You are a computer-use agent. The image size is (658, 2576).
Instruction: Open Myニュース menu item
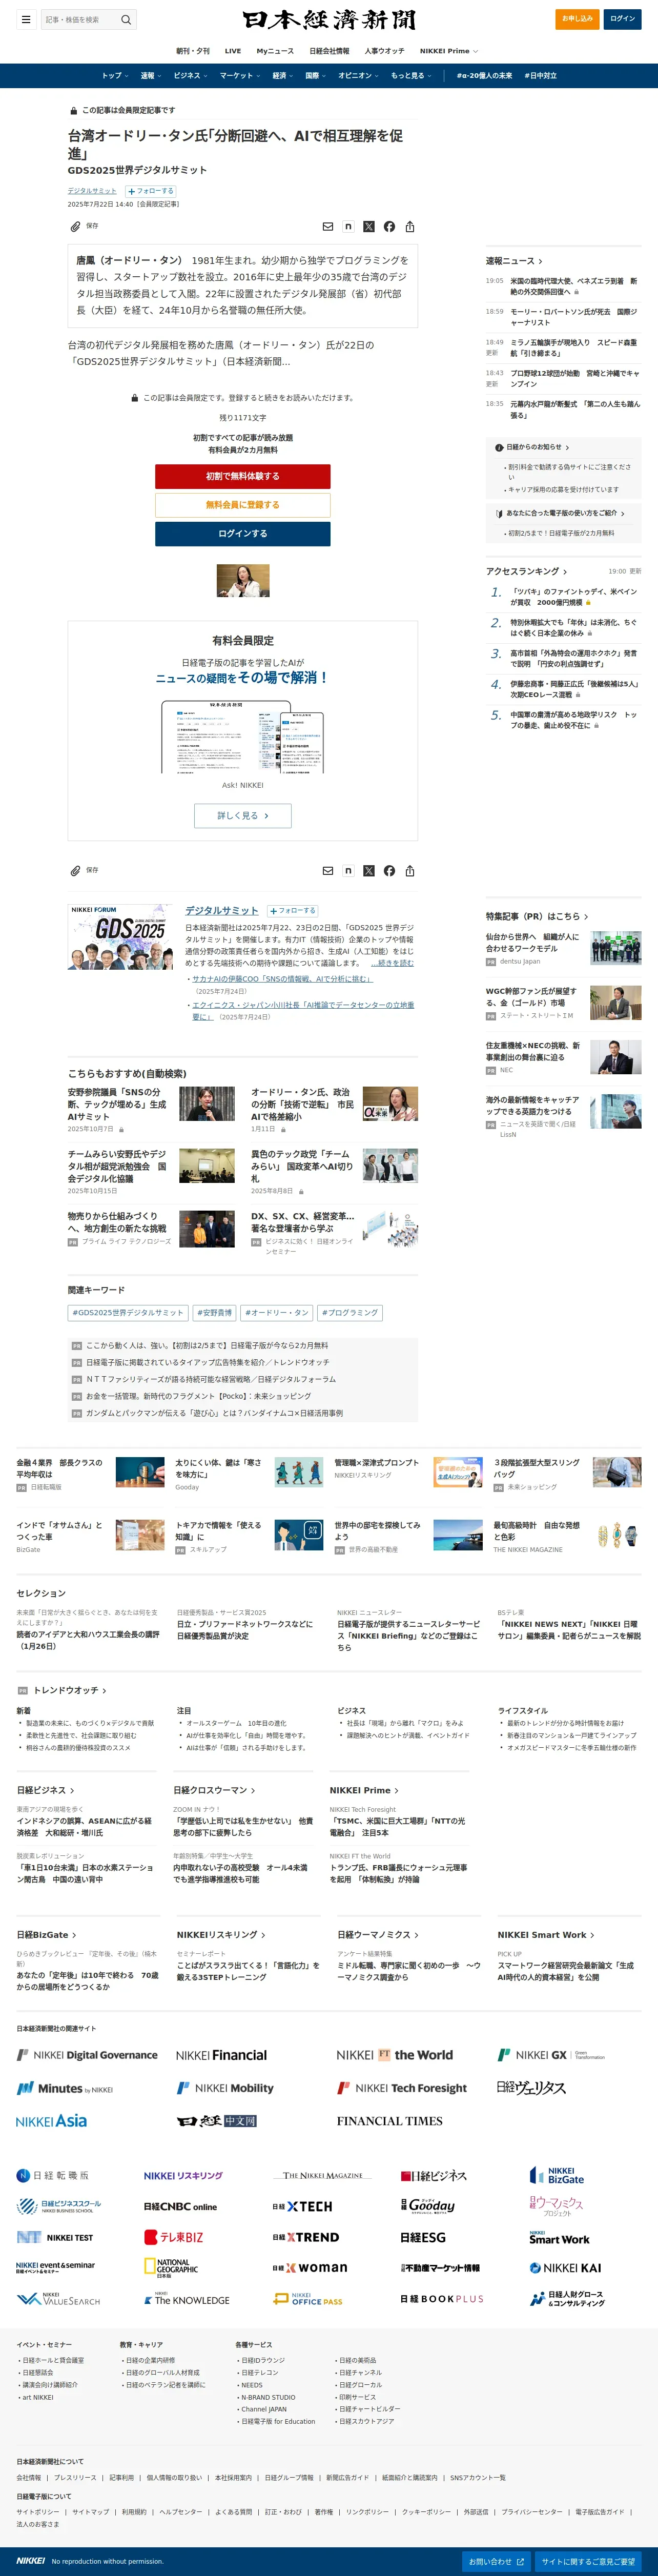click(x=275, y=51)
